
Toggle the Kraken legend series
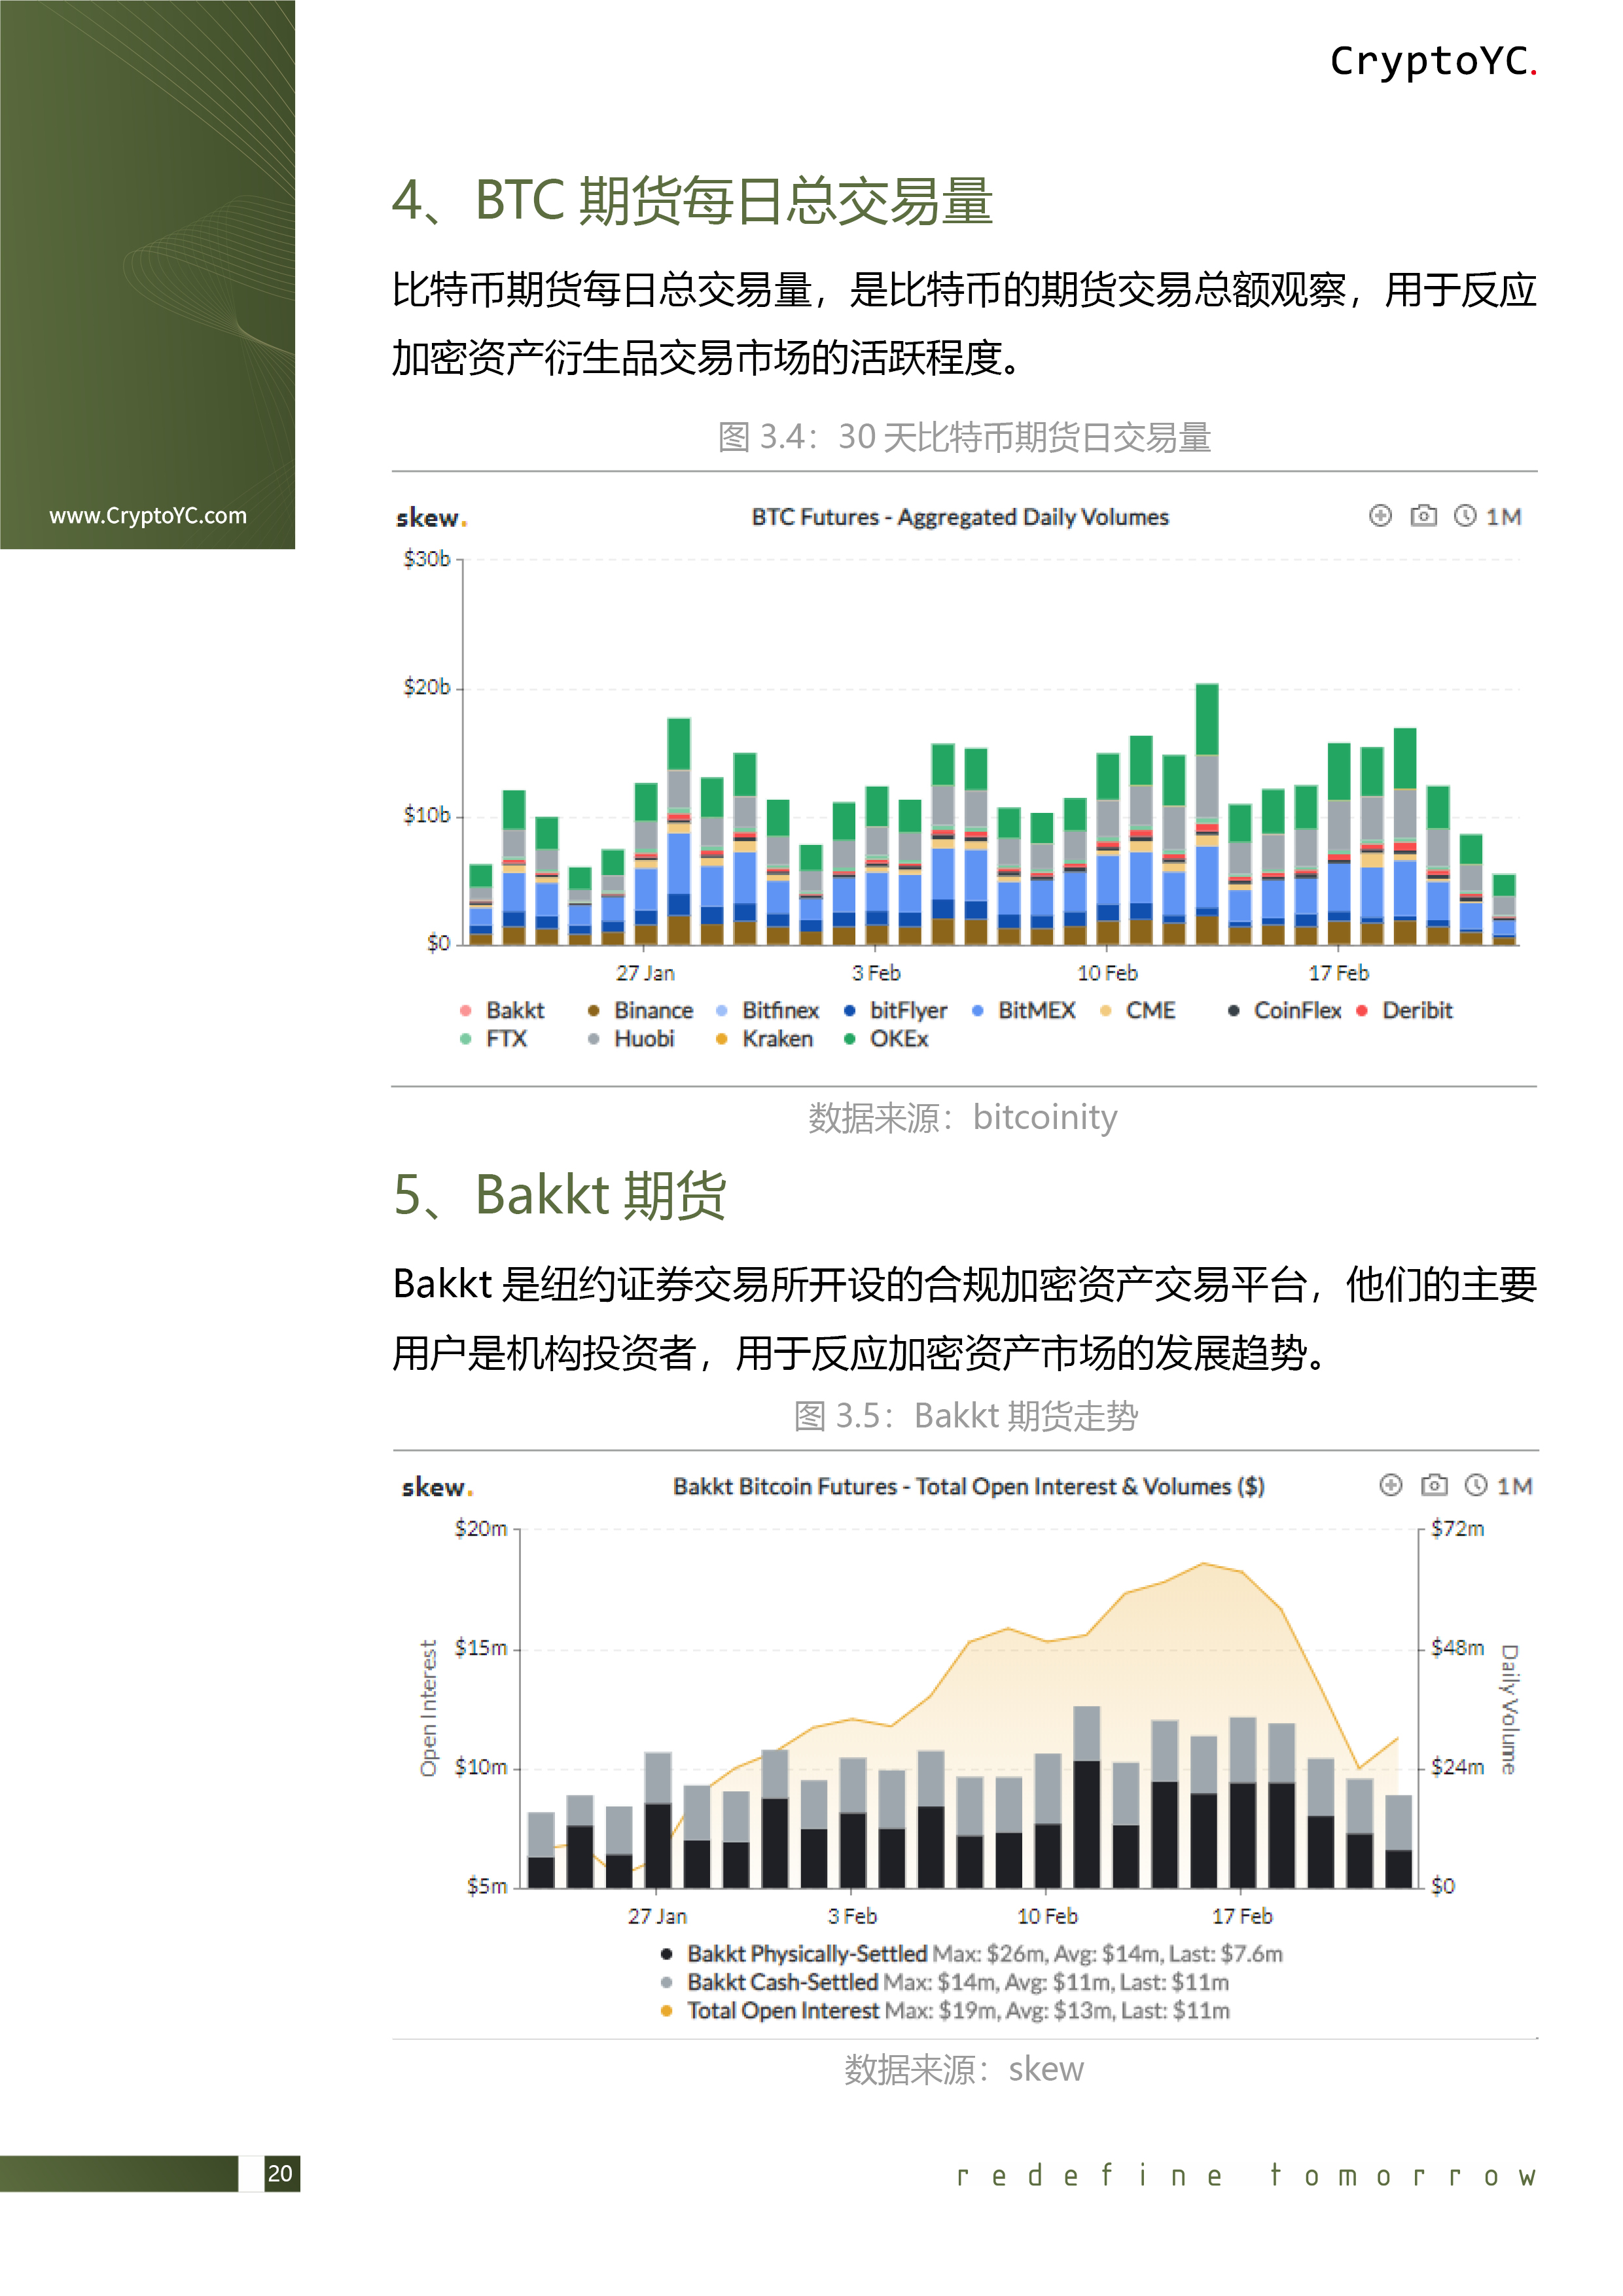click(764, 1039)
